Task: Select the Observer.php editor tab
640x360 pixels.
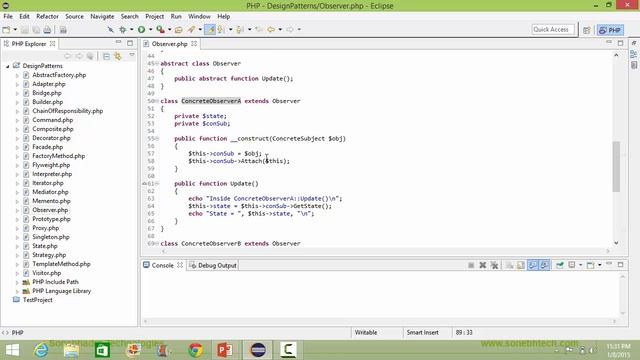Action: point(169,44)
